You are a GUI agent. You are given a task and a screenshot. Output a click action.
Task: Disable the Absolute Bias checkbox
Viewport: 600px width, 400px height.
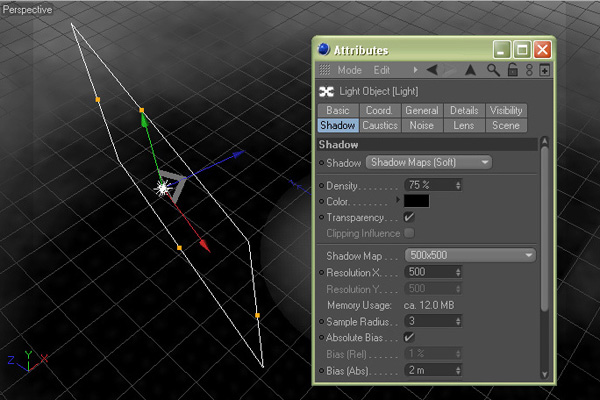pyautogui.click(x=409, y=337)
